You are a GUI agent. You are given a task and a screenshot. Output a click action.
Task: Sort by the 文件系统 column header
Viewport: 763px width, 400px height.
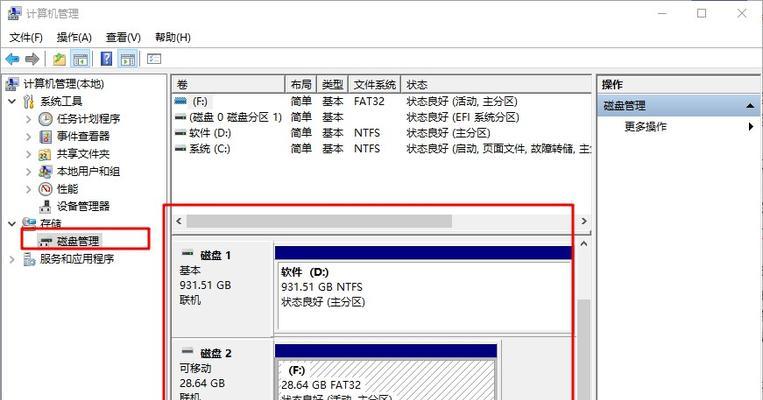pos(374,85)
